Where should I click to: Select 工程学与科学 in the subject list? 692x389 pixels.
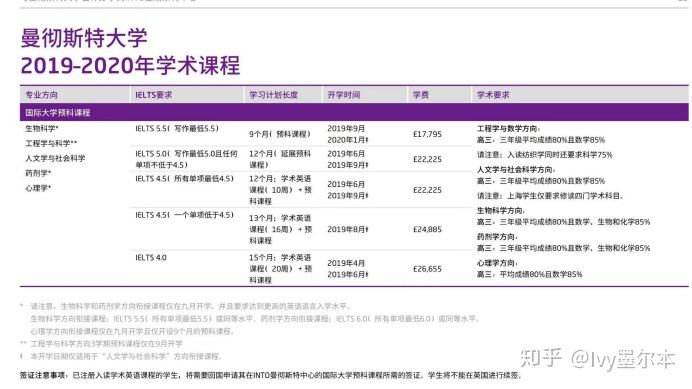[51, 144]
